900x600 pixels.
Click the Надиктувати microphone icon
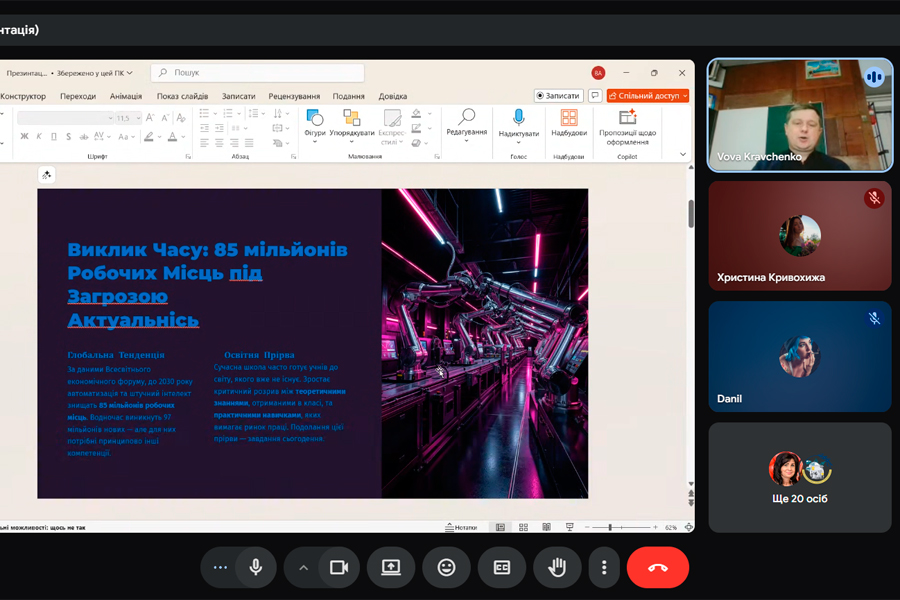[518, 118]
